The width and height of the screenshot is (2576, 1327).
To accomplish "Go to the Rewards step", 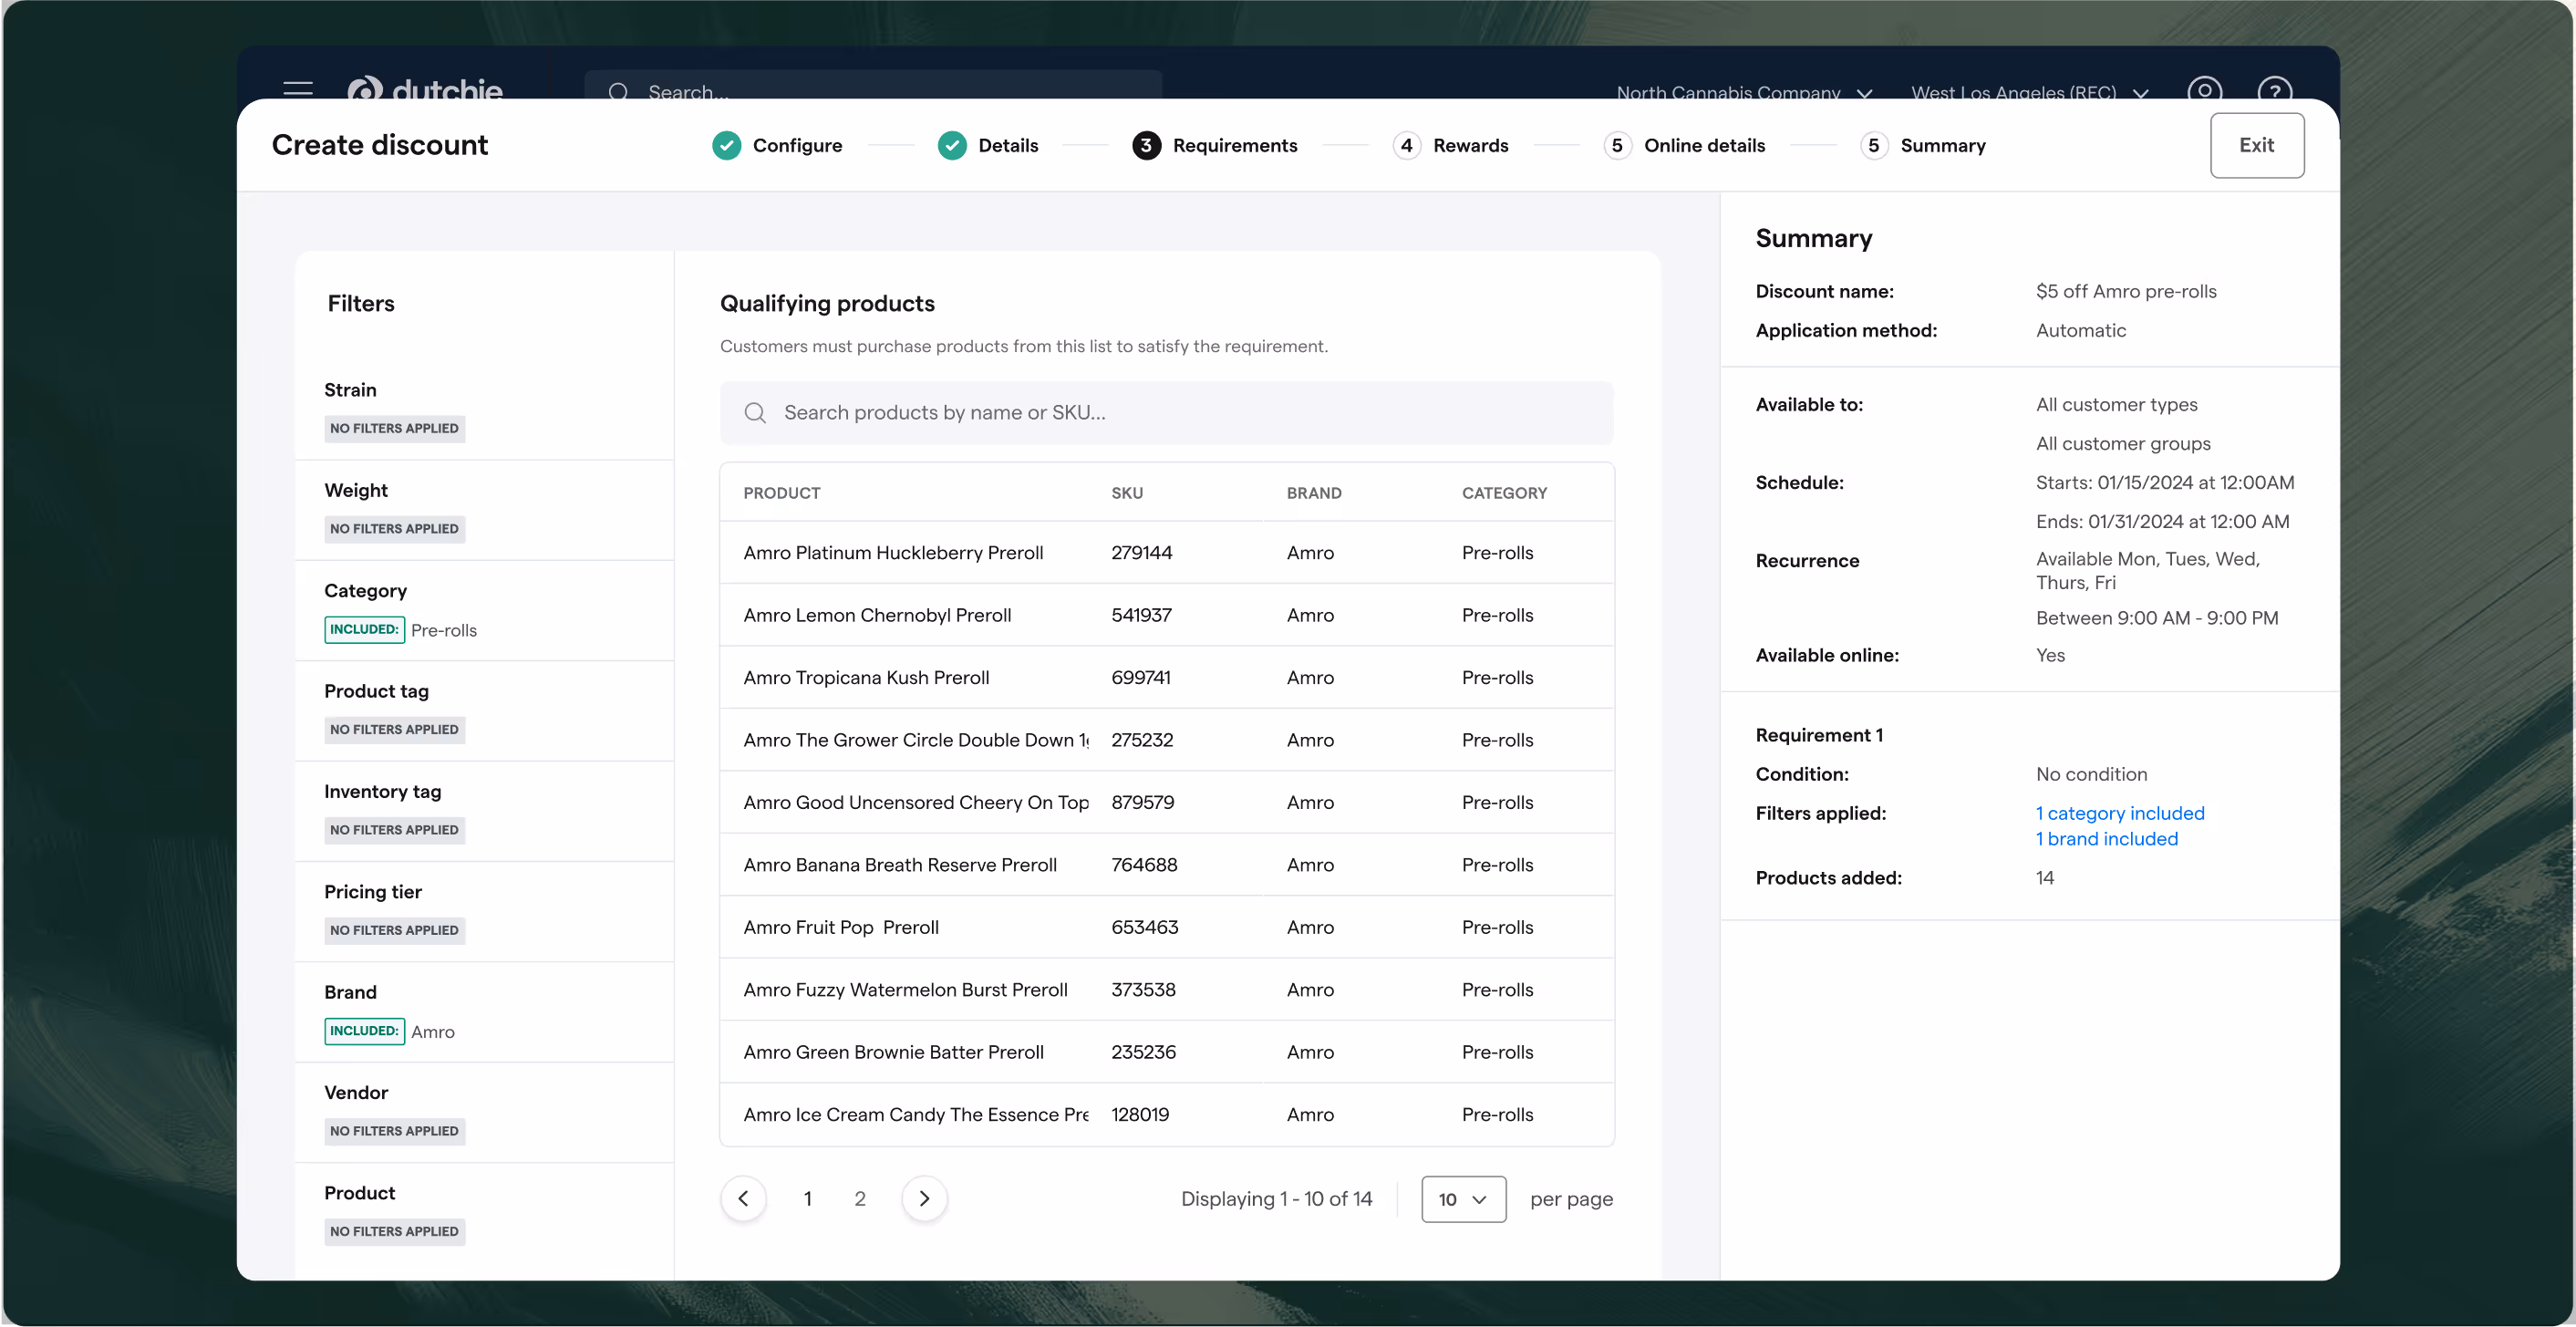I will [1469, 146].
